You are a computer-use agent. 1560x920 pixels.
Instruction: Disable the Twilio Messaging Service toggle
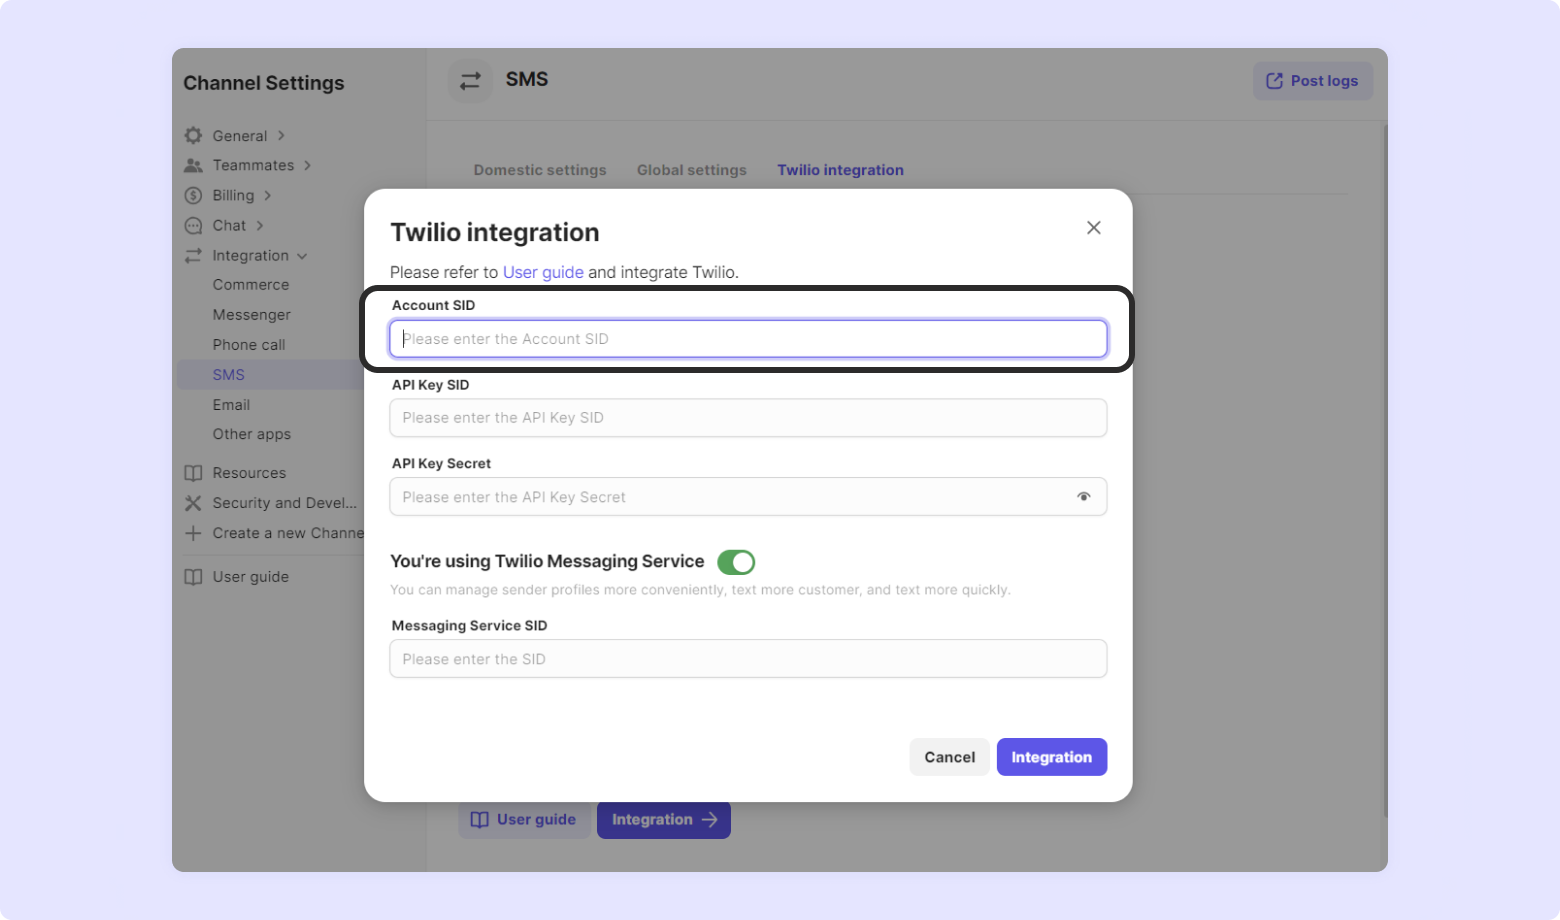[x=736, y=562]
